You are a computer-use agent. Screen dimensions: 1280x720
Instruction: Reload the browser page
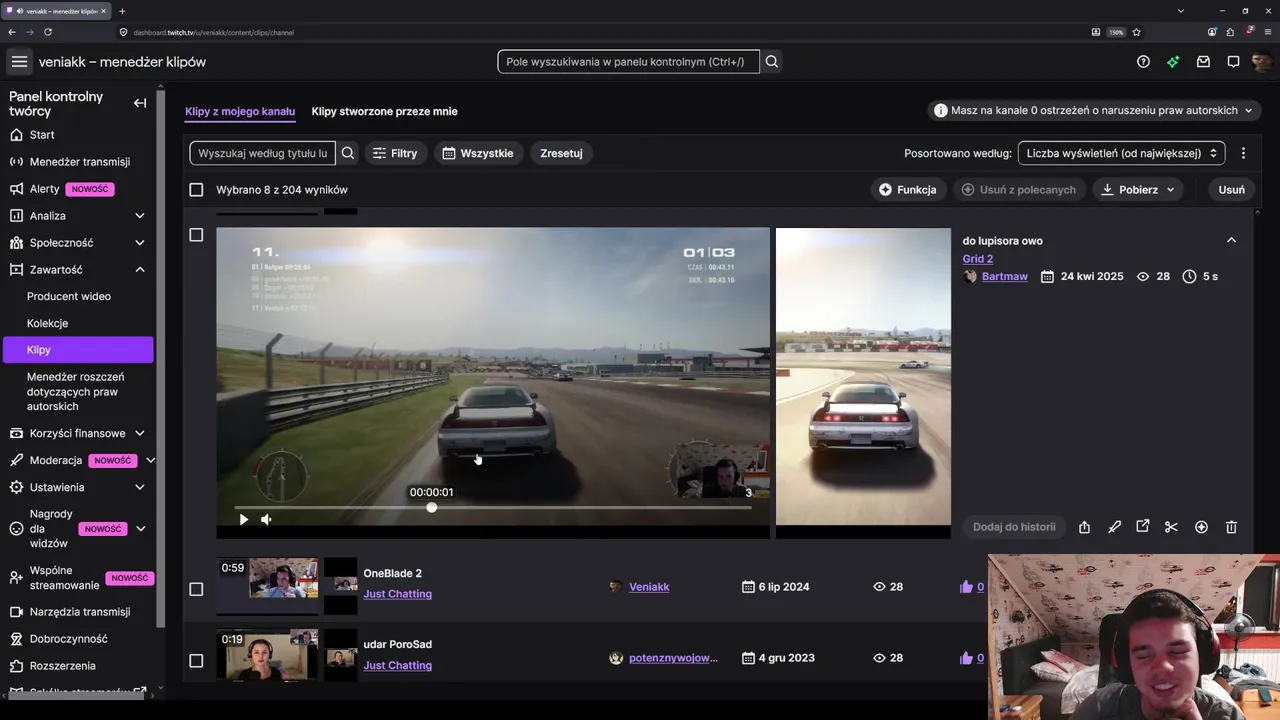pos(48,32)
